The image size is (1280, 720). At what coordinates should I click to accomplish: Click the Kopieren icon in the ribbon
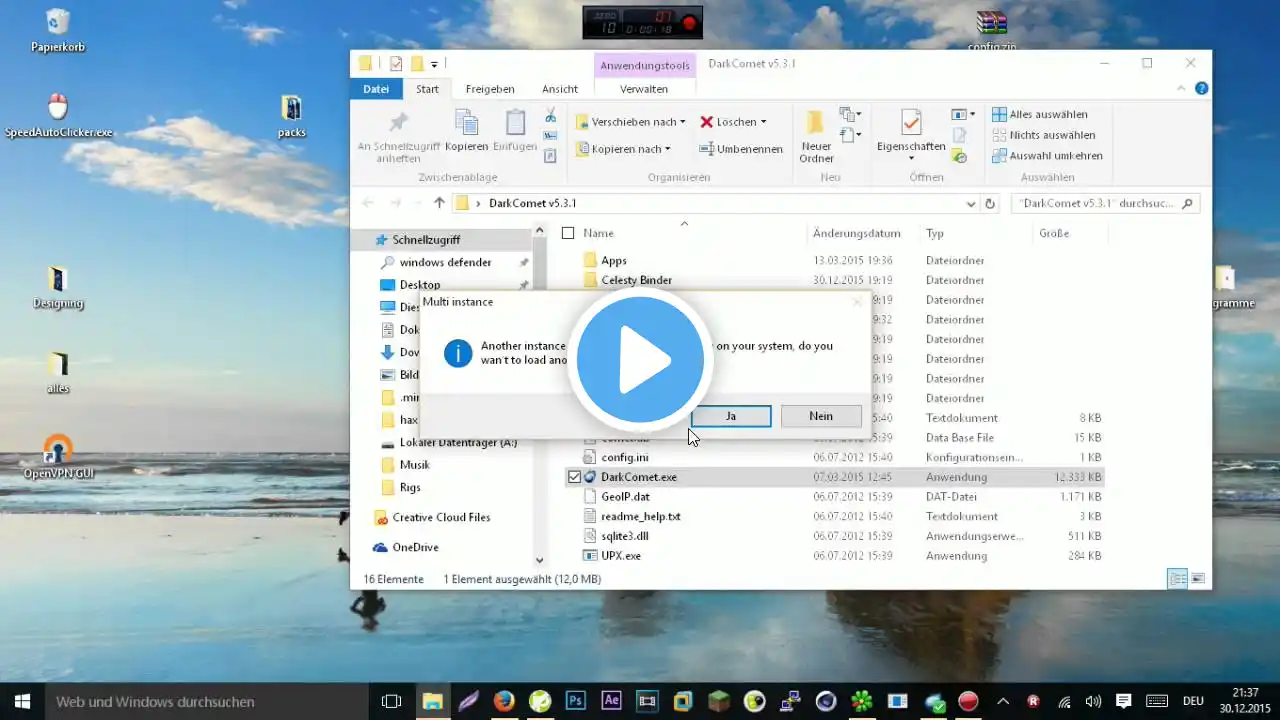tap(466, 124)
